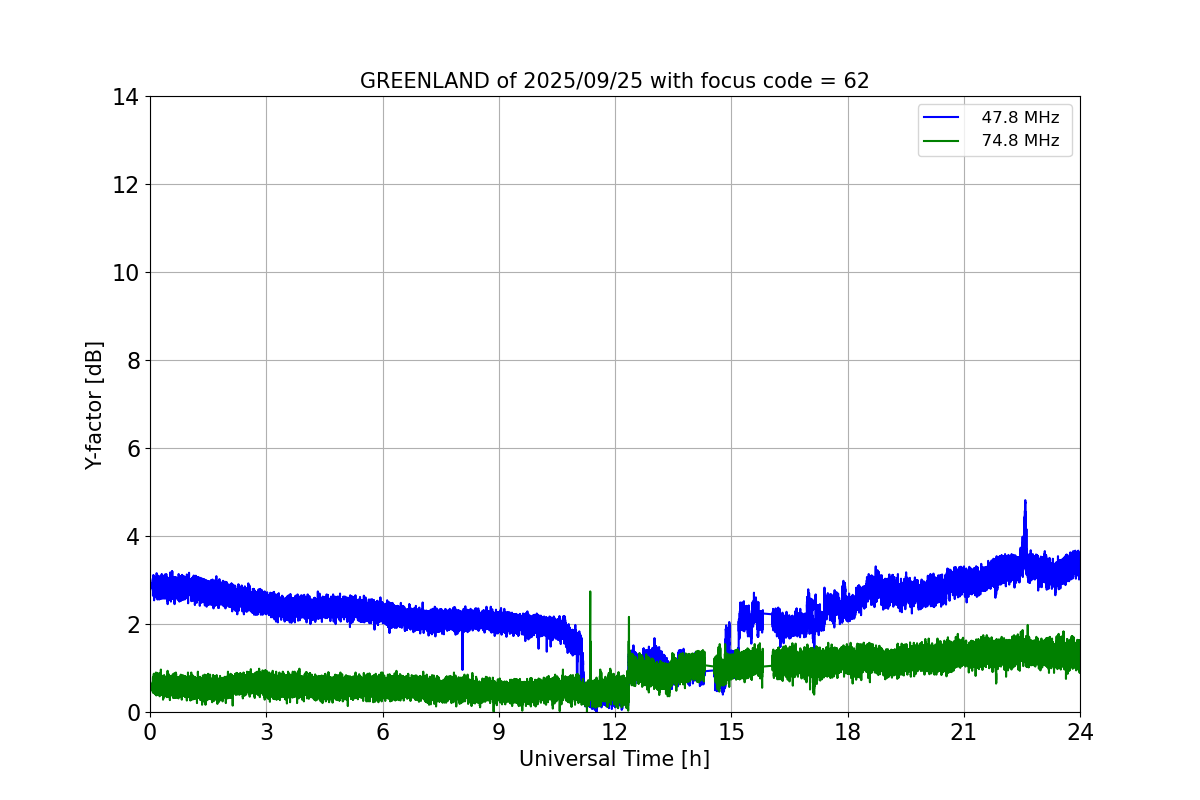Viewport: 1200px width, 800px height.
Task: Click the blue legend line sample
Action: click(x=943, y=118)
